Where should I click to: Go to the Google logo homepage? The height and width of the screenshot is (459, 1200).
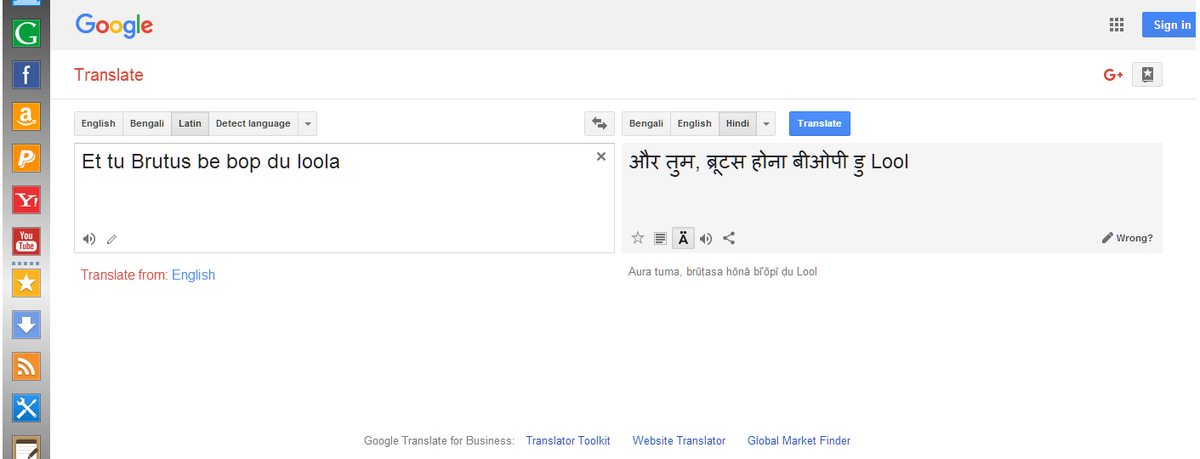click(114, 25)
